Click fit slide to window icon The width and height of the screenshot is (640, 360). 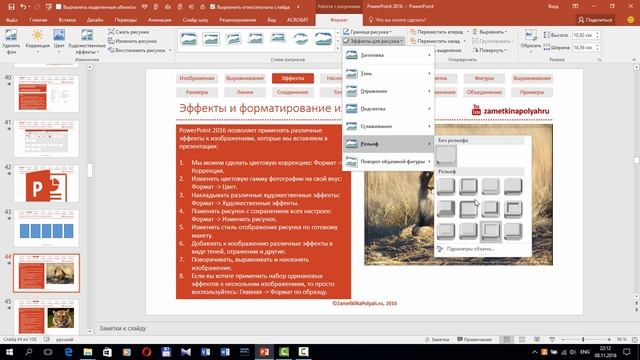click(x=635, y=339)
